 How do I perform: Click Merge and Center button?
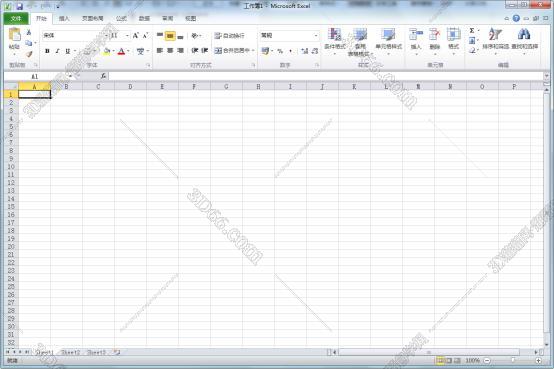[x=232, y=51]
